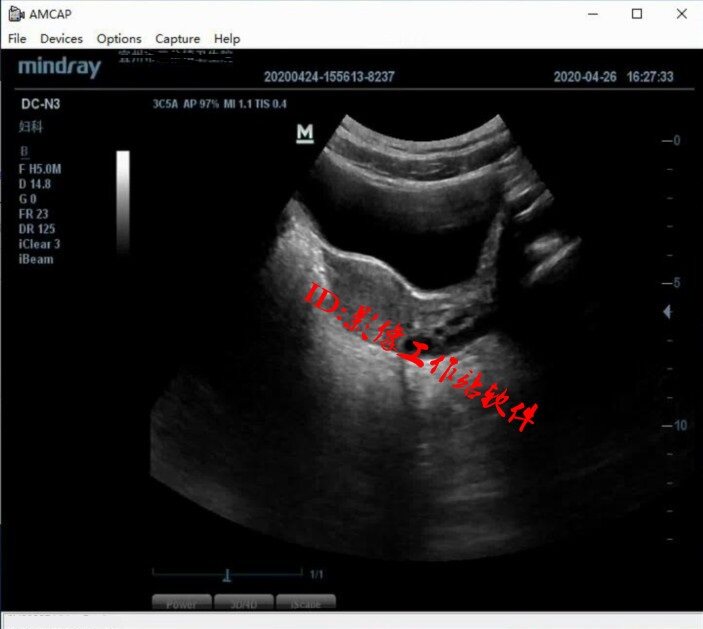Click the 3C5A probe label
Viewport: 703px width, 629px height.
pyautogui.click(x=165, y=104)
